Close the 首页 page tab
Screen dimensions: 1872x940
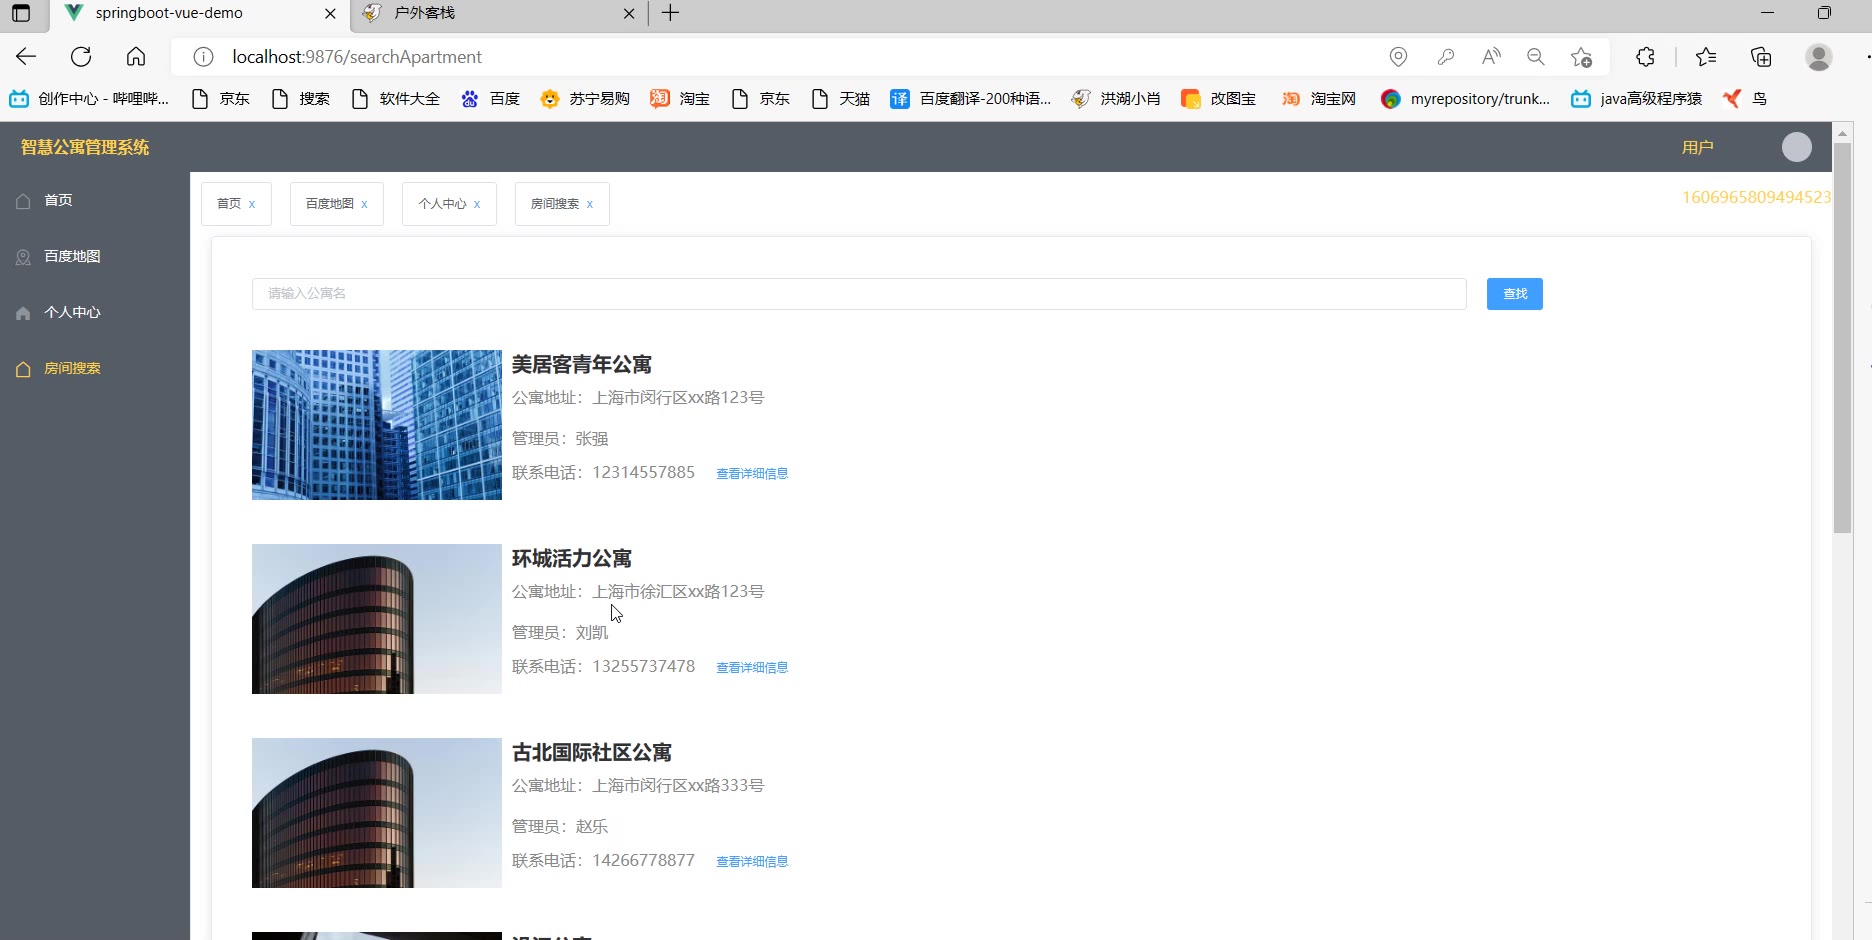pos(252,204)
